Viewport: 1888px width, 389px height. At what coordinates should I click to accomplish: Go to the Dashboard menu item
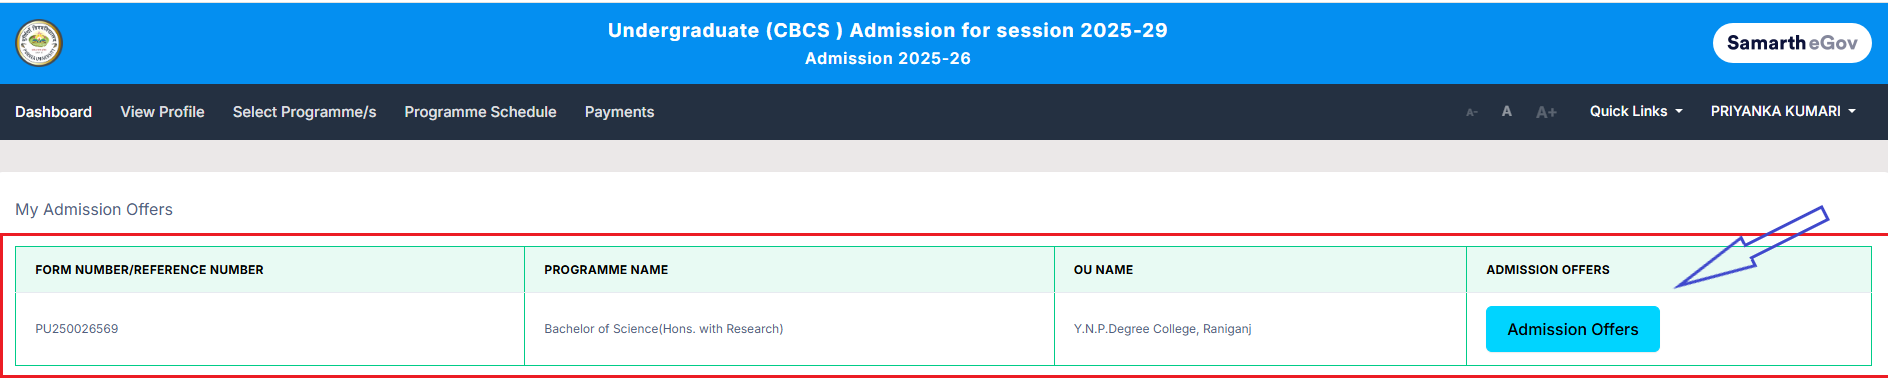click(53, 112)
